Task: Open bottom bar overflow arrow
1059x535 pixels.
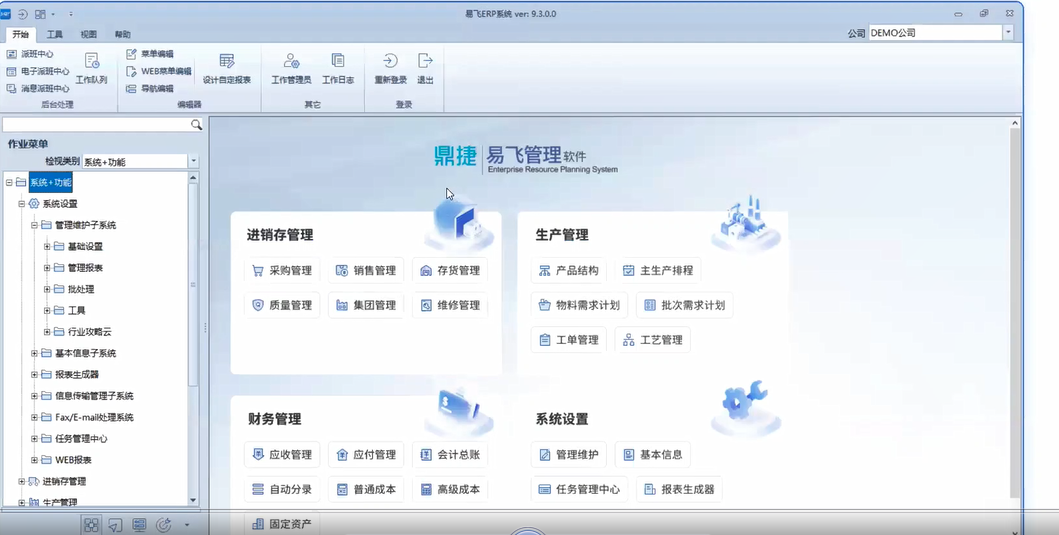Action: [x=186, y=525]
